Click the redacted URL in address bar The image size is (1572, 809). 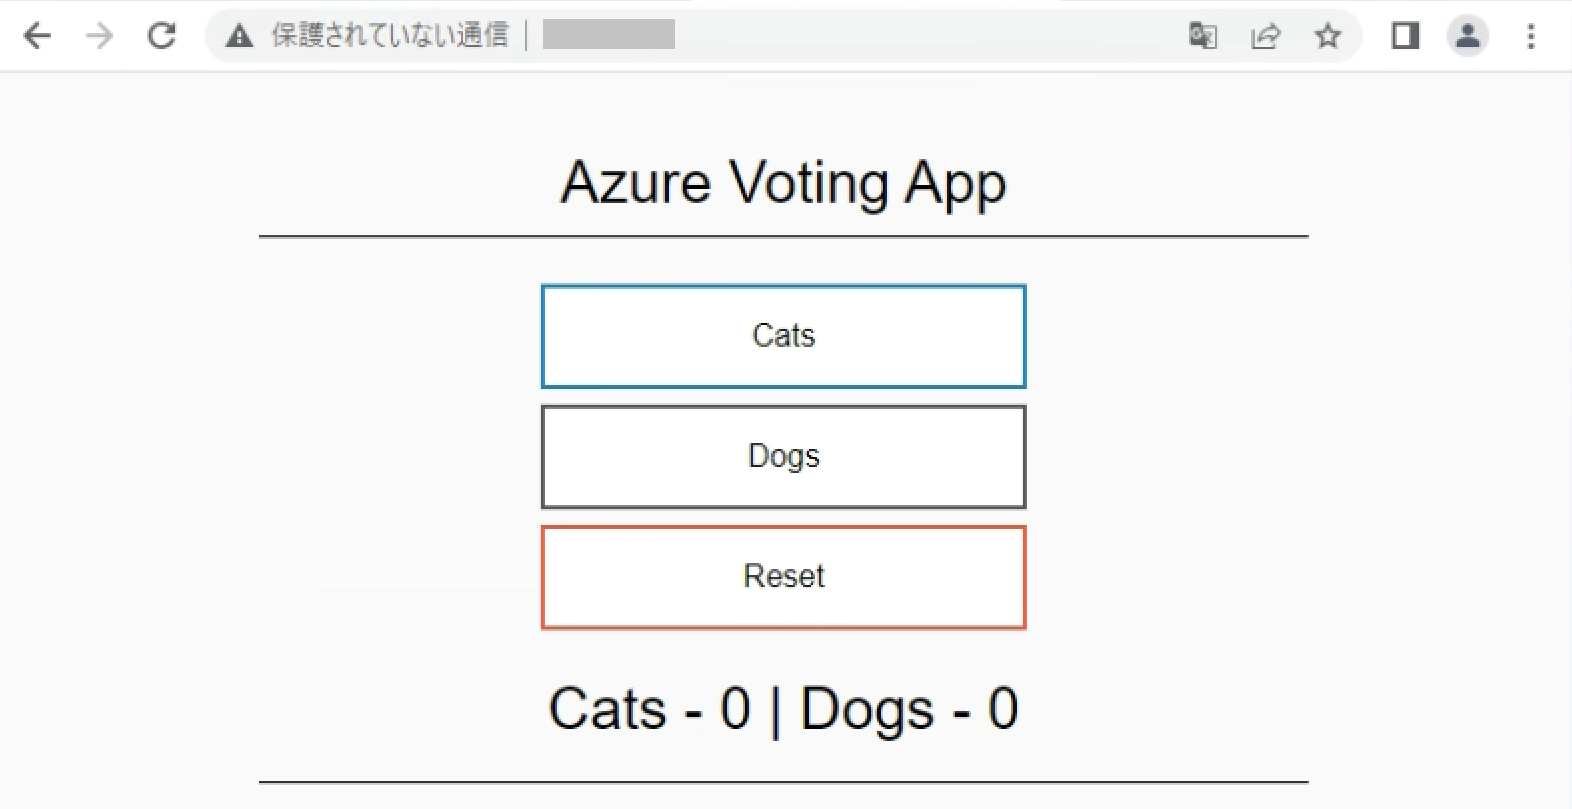click(609, 35)
